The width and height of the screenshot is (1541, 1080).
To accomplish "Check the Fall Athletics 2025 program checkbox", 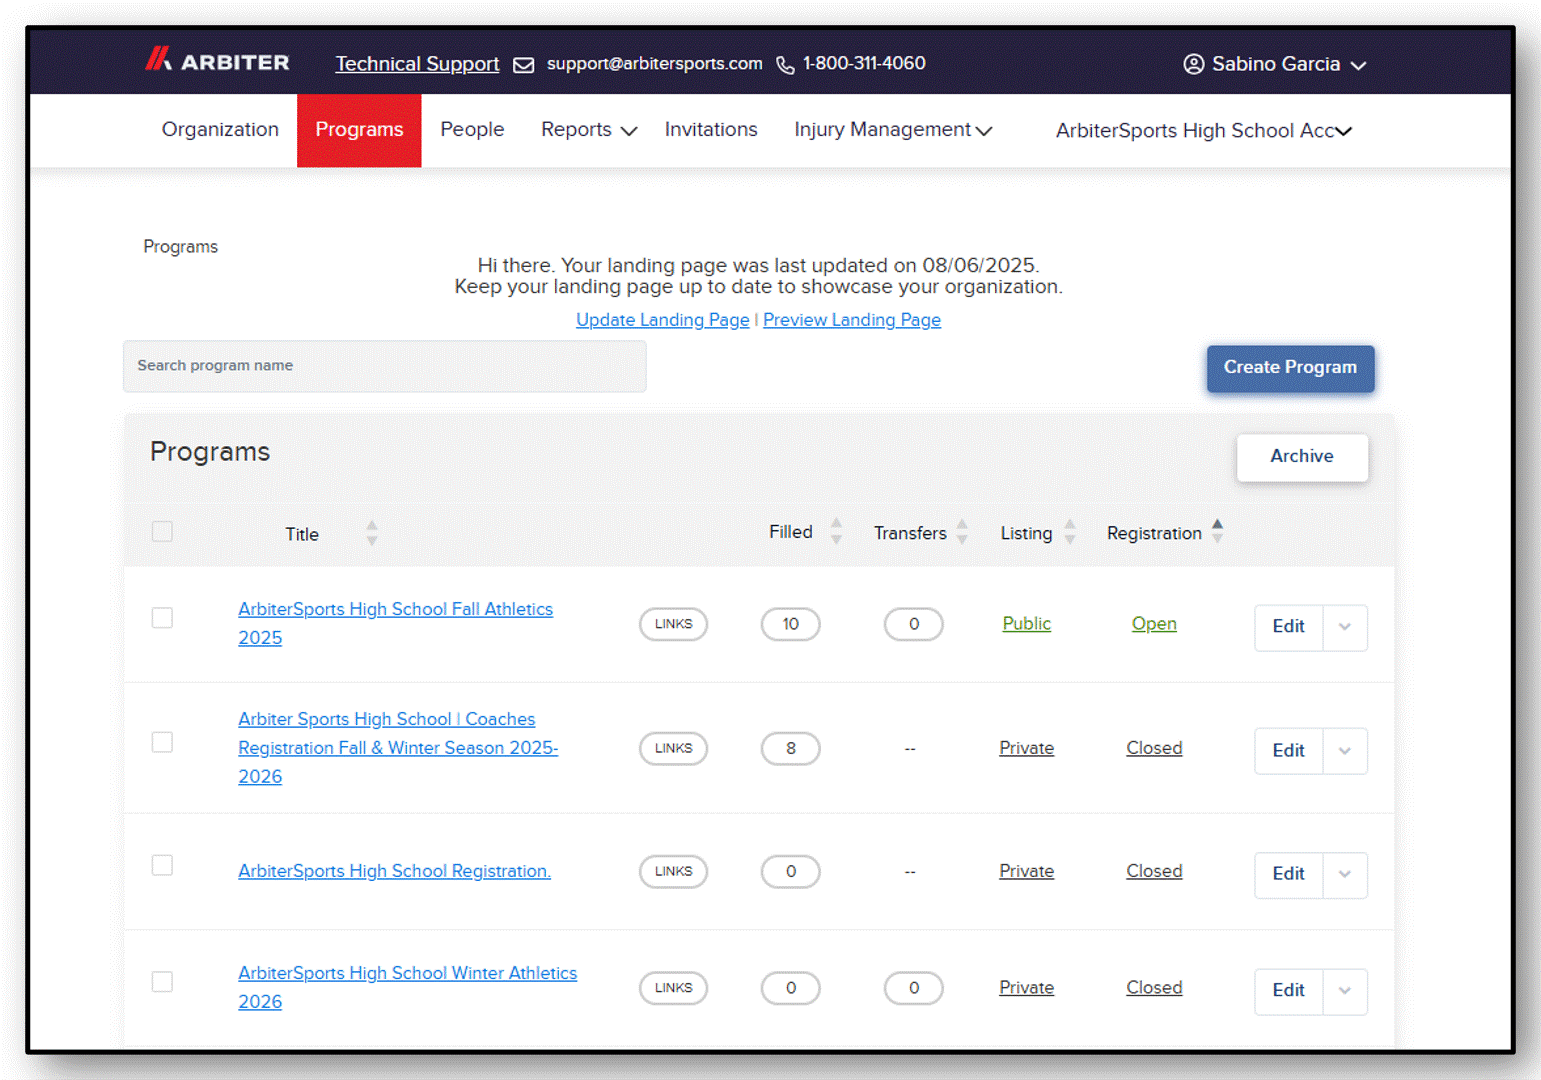I will tap(162, 618).
